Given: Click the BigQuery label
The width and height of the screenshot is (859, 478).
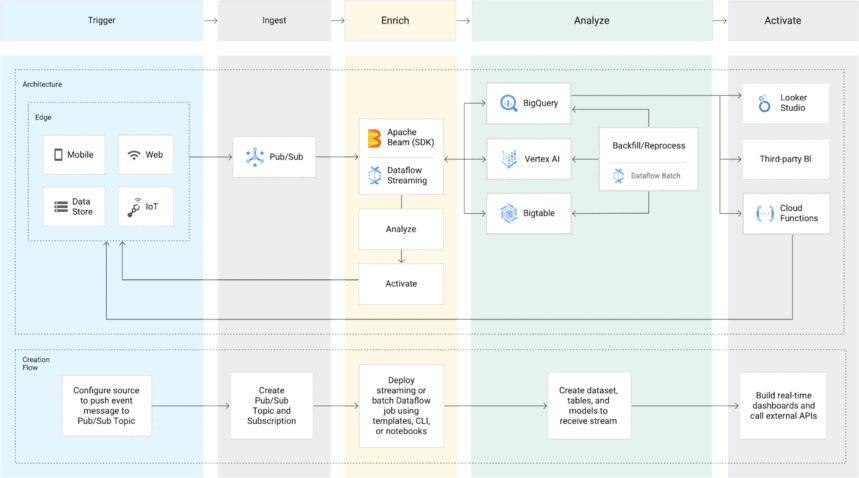Looking at the screenshot, I should click(x=540, y=103).
